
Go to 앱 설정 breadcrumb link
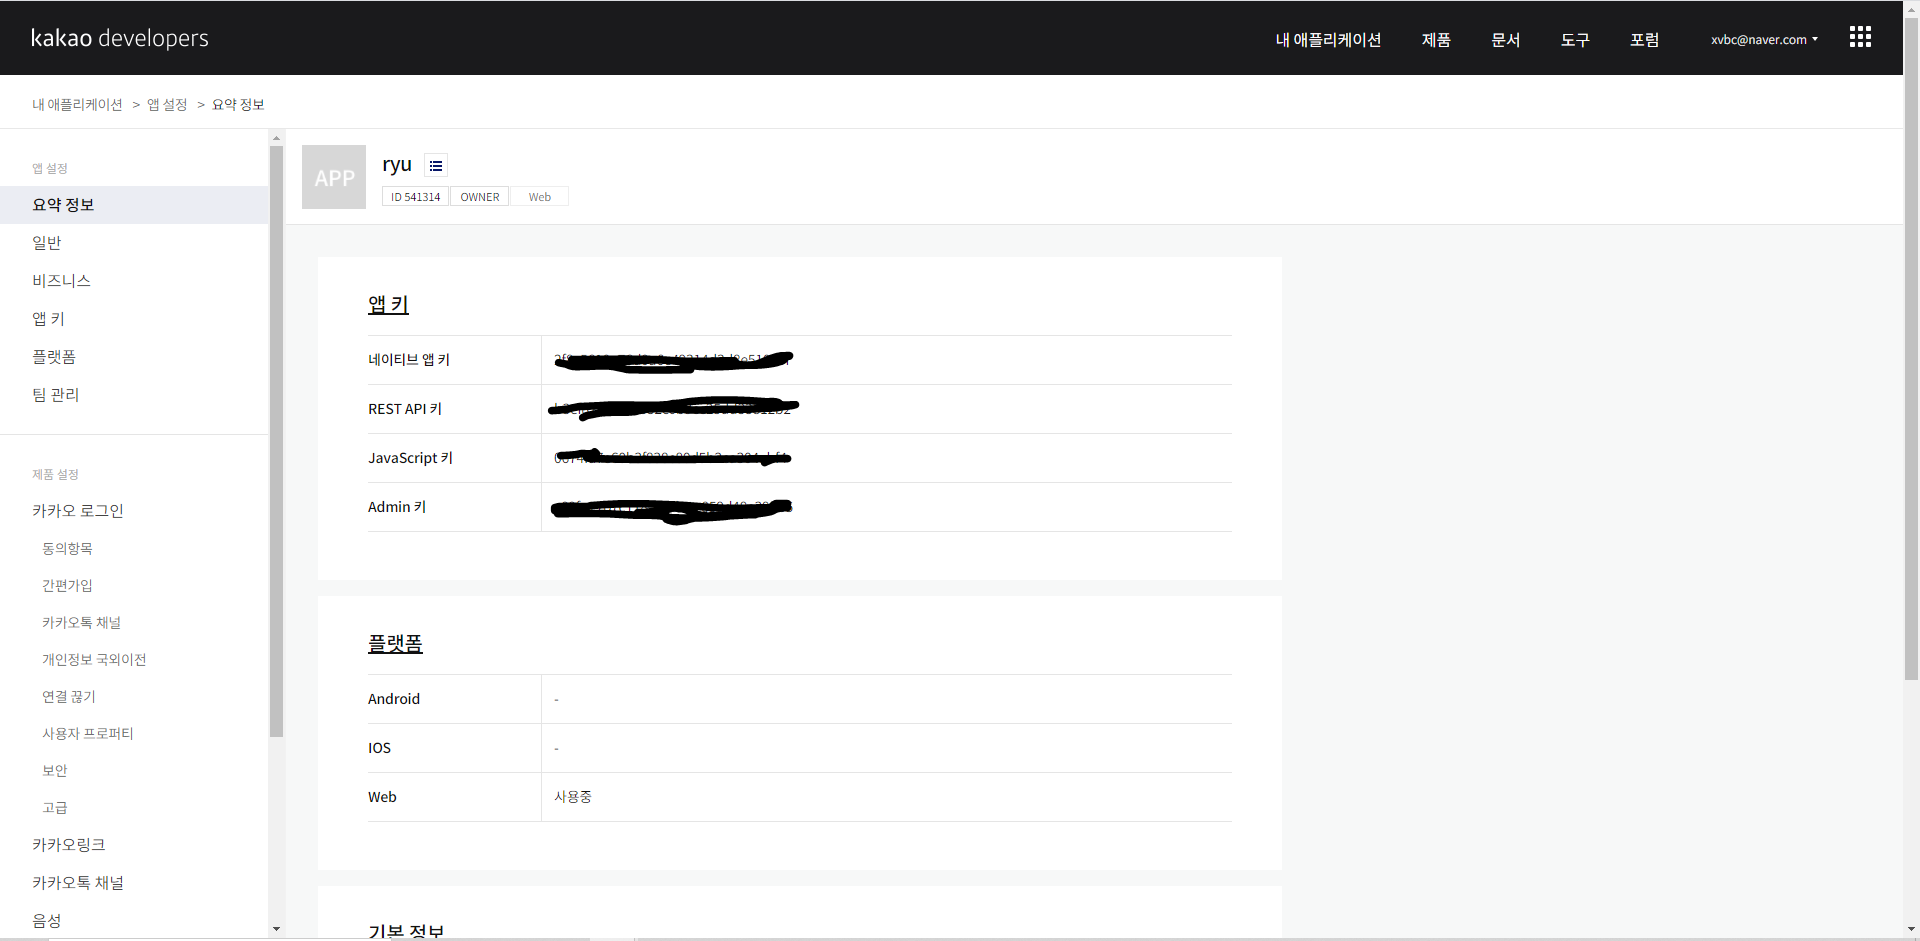(x=167, y=105)
